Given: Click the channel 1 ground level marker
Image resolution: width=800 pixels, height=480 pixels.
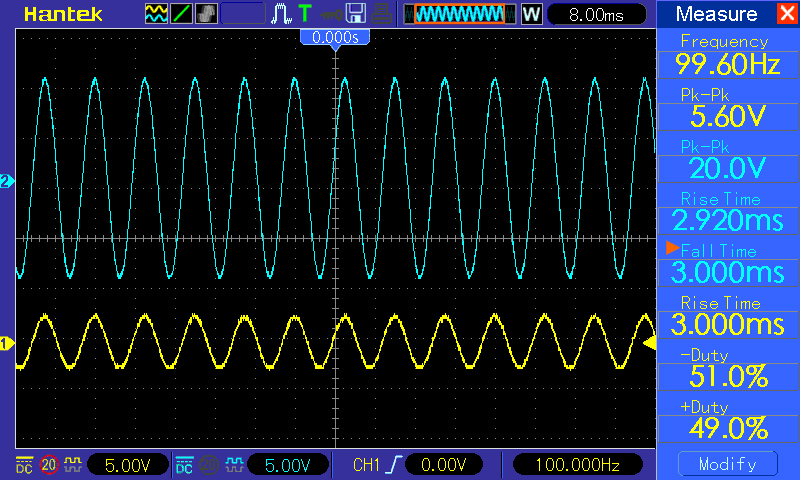Looking at the screenshot, I should click(x=7, y=344).
